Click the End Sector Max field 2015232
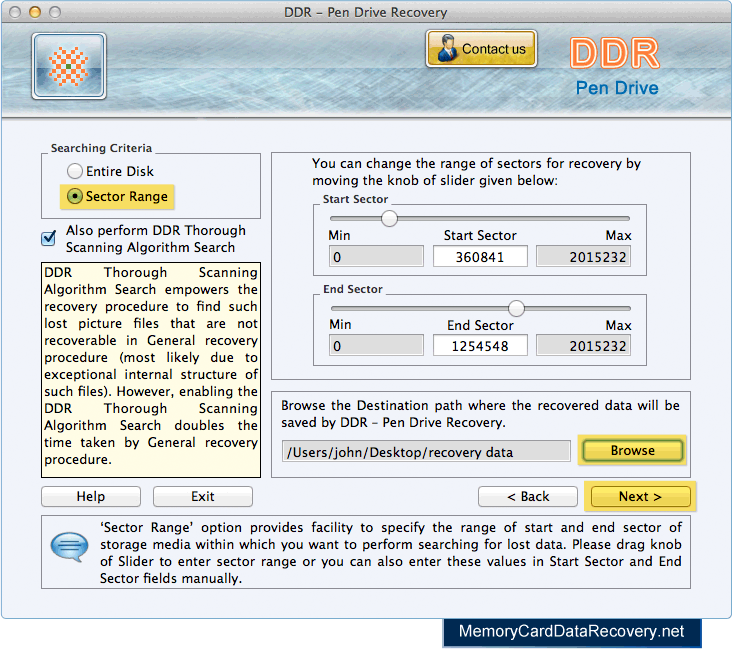 click(584, 346)
